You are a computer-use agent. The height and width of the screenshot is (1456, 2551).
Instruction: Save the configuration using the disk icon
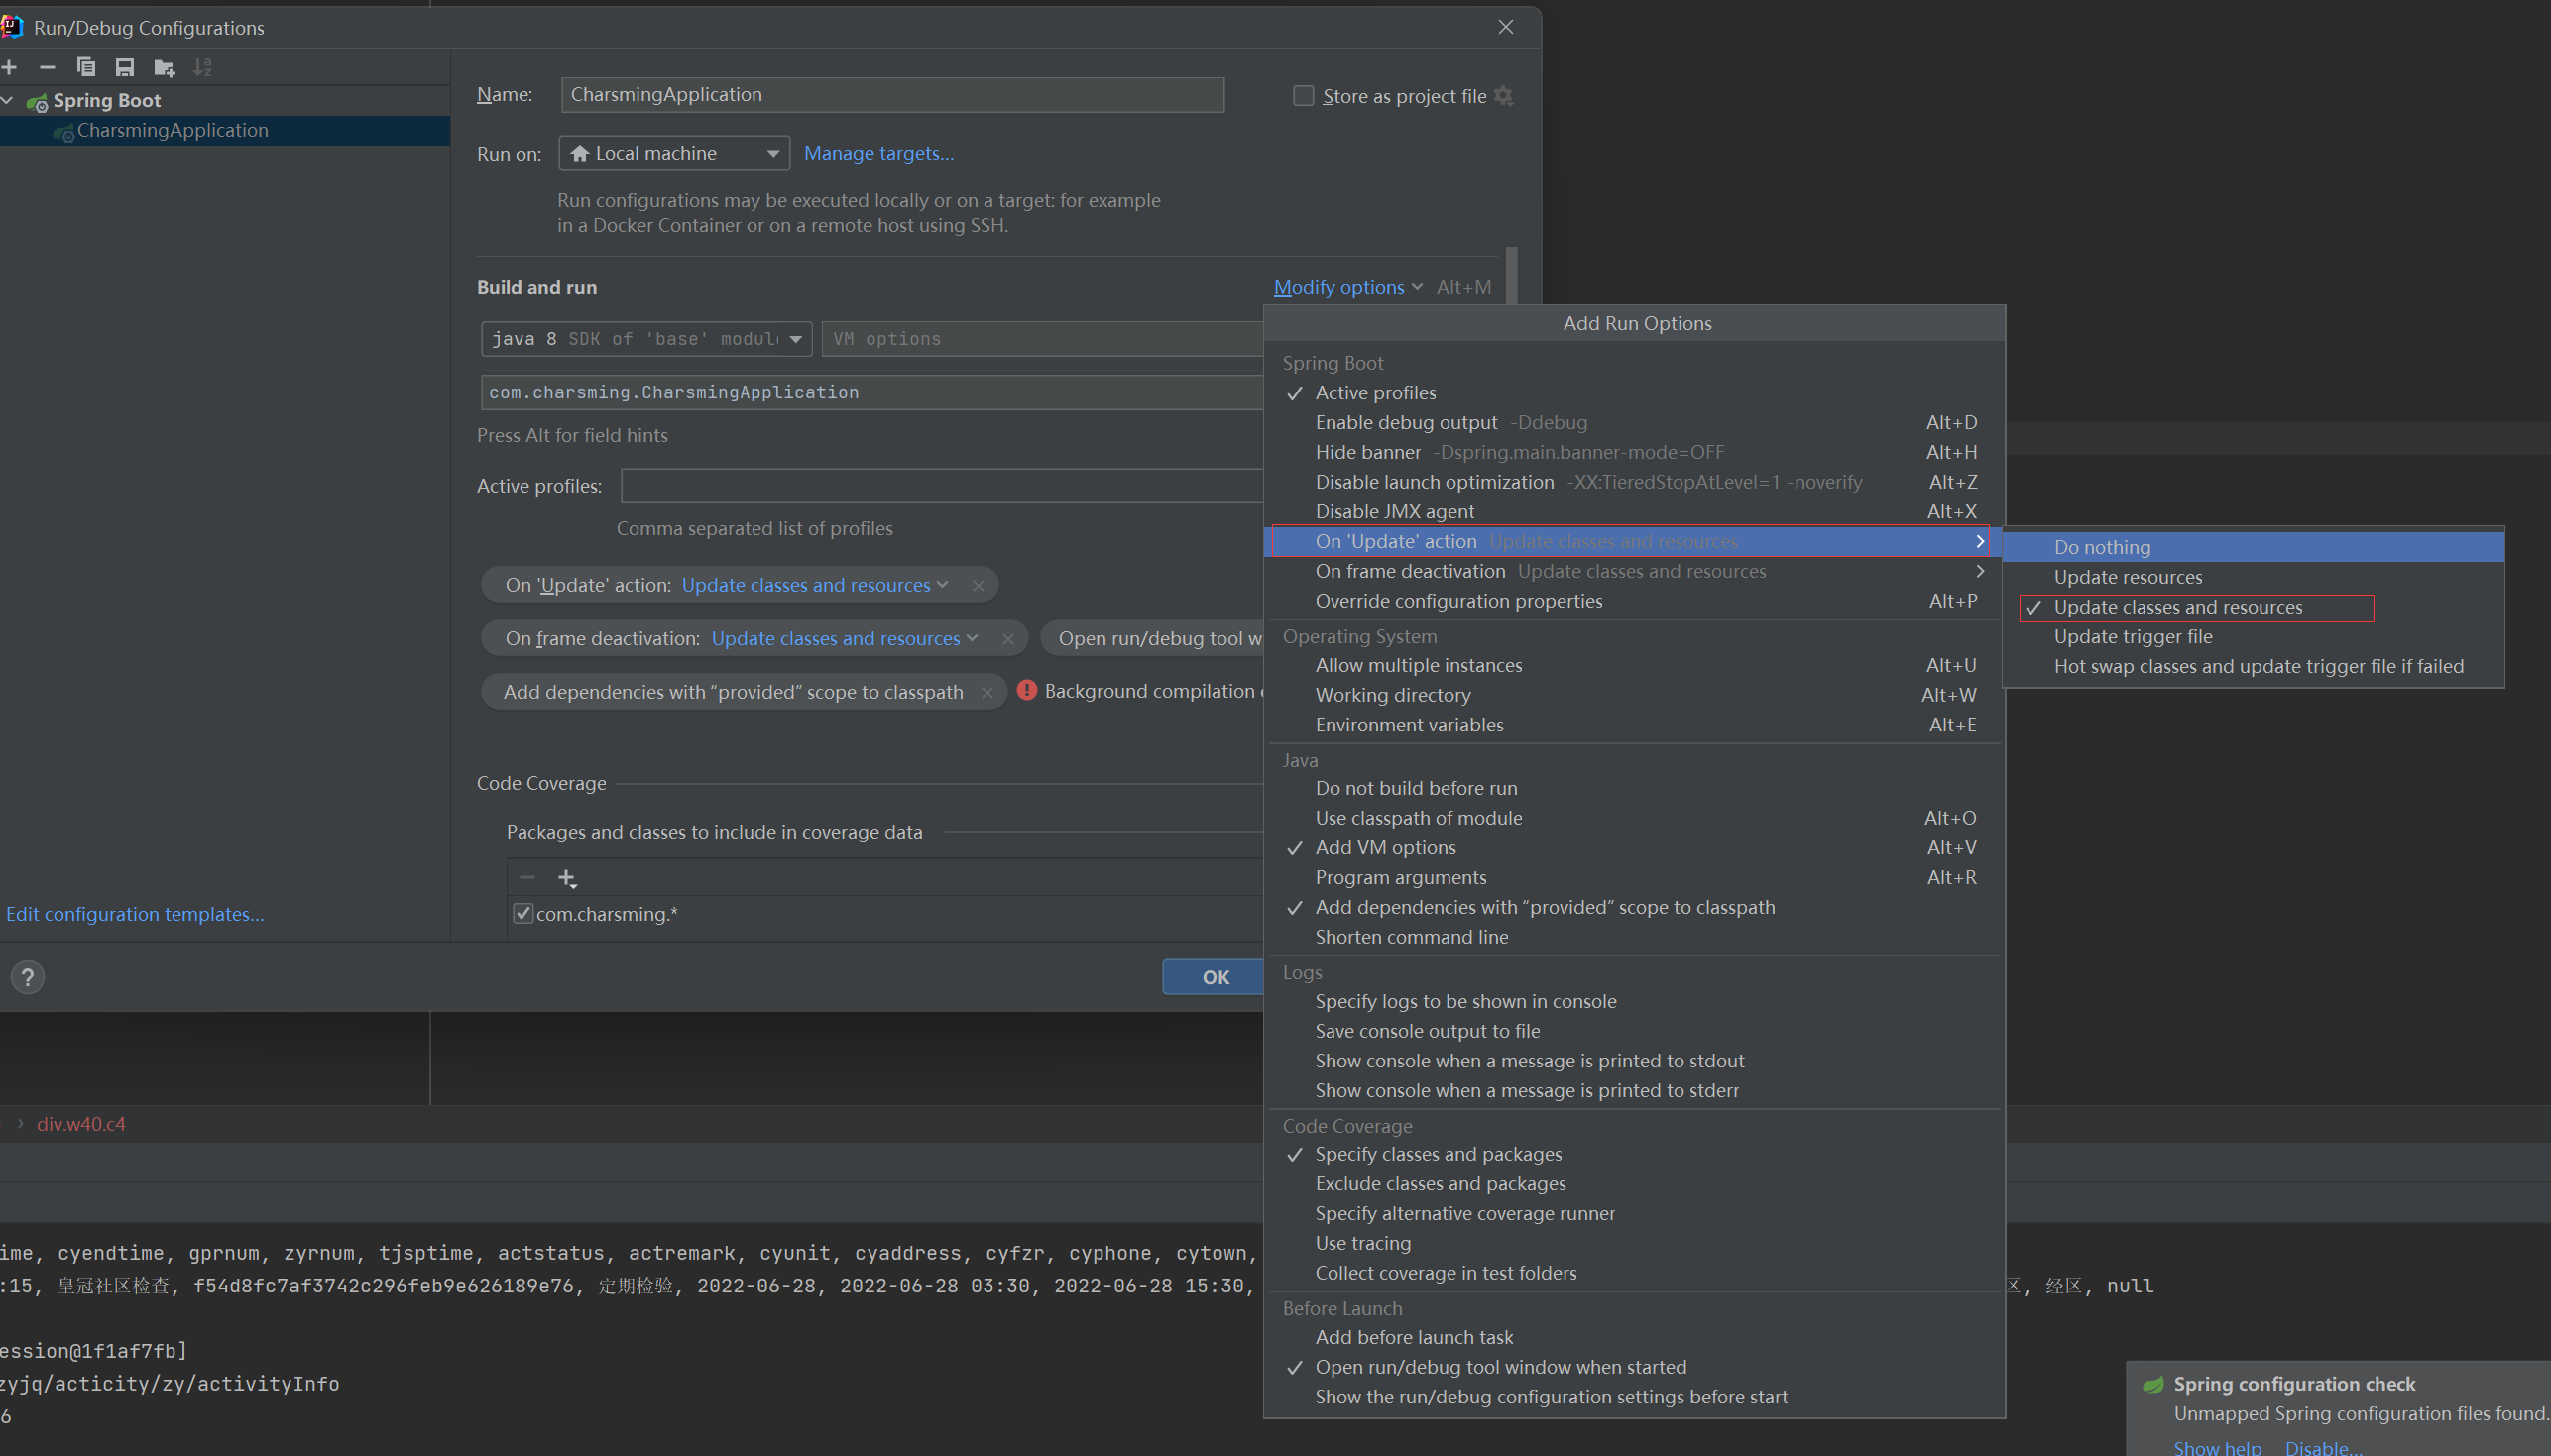[125, 67]
